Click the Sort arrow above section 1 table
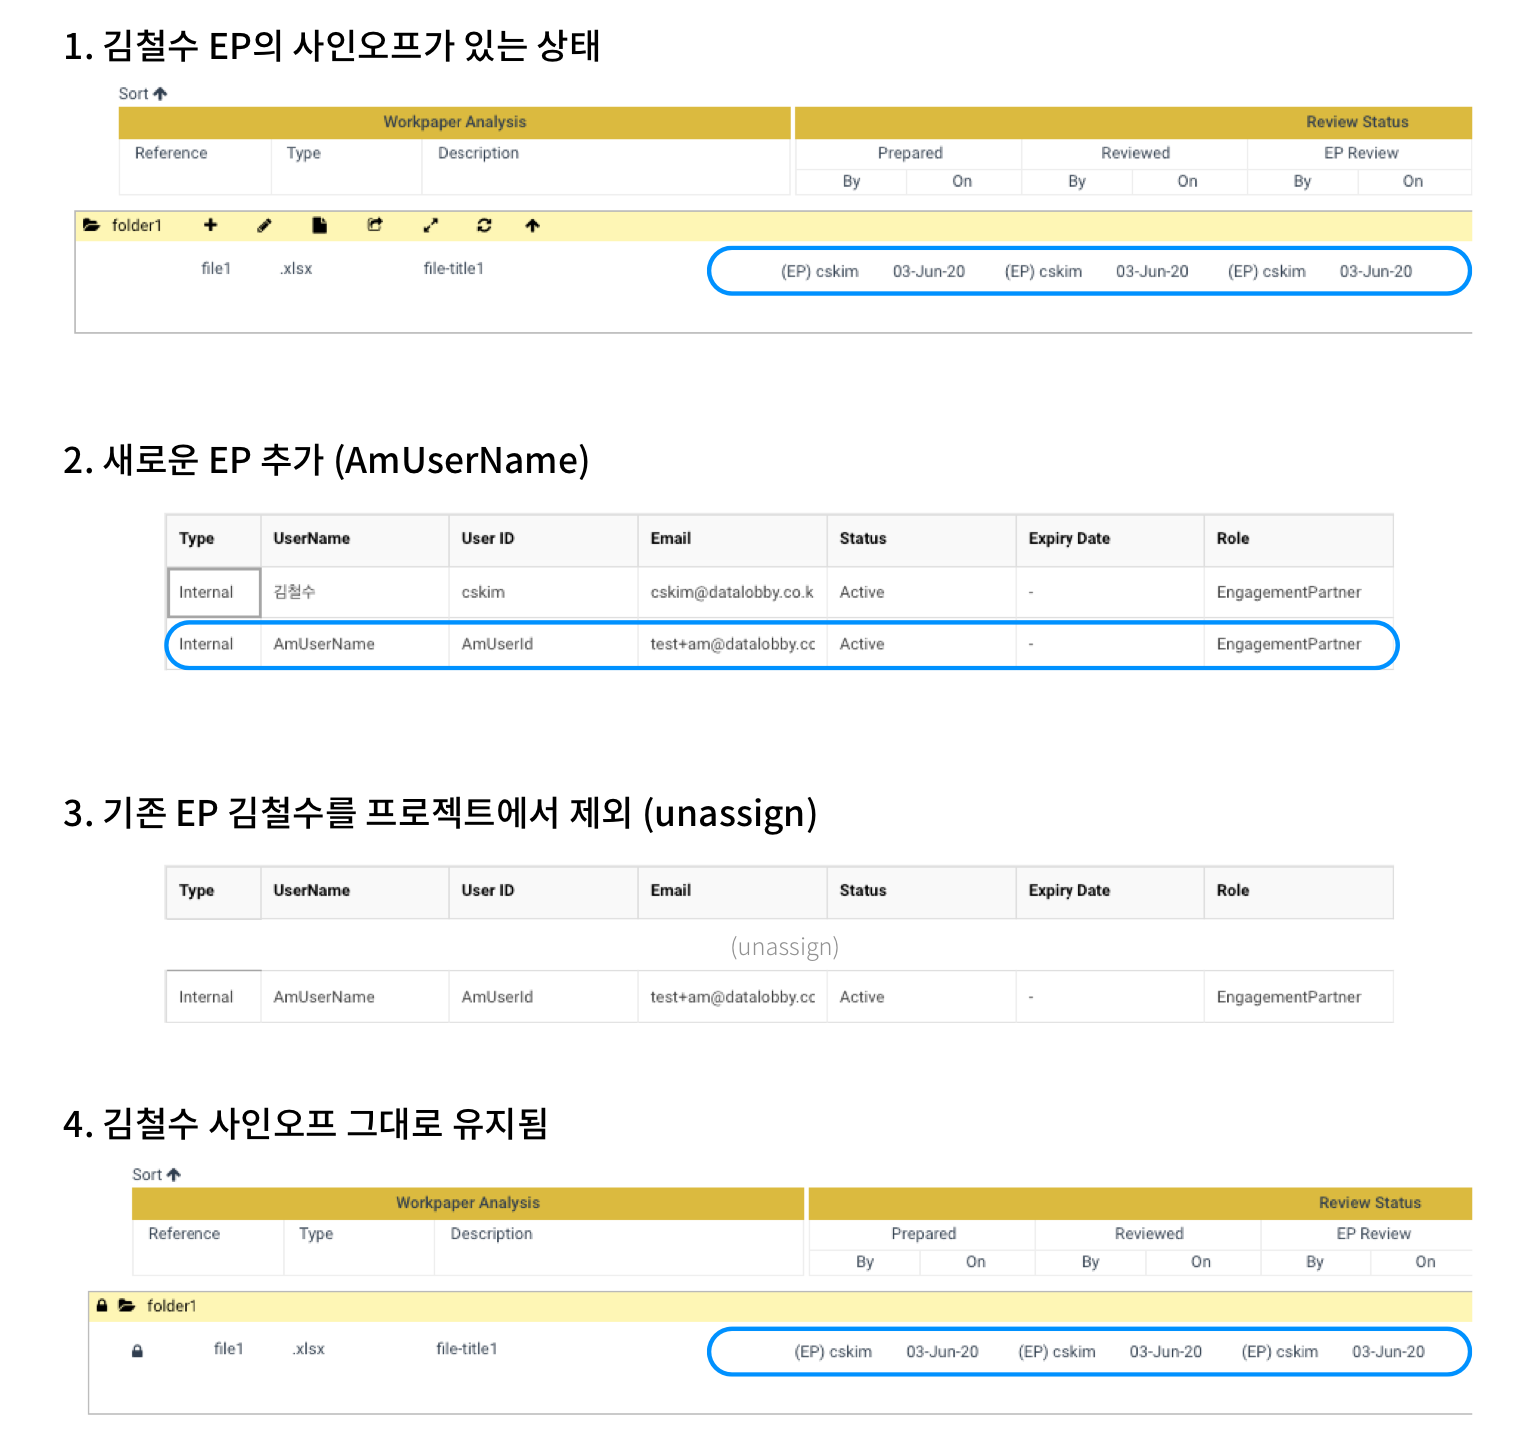1536x1432 pixels. point(160,94)
